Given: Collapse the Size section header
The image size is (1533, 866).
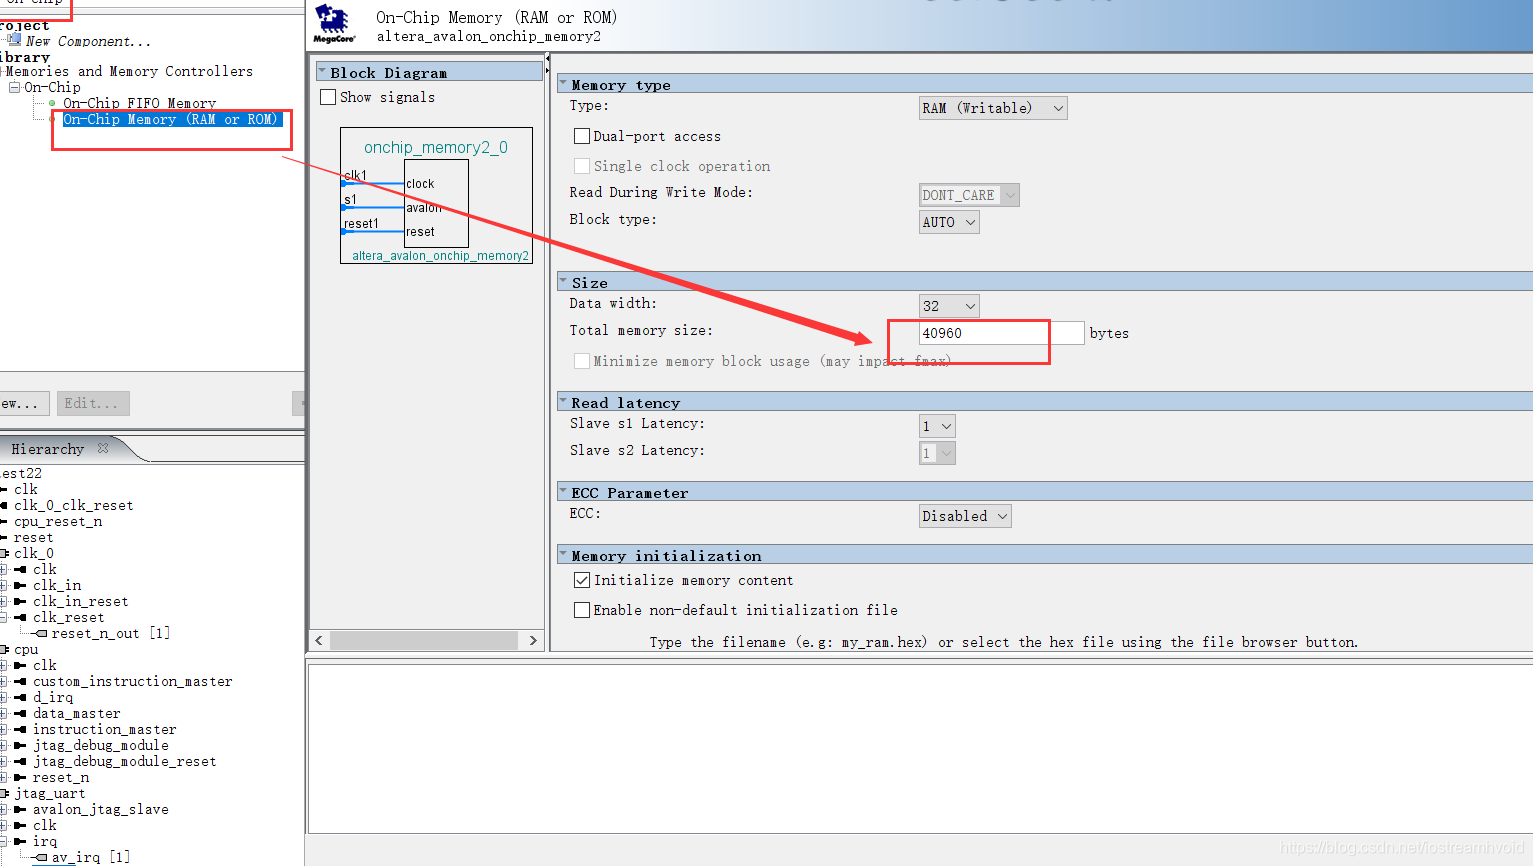Looking at the screenshot, I should point(564,282).
